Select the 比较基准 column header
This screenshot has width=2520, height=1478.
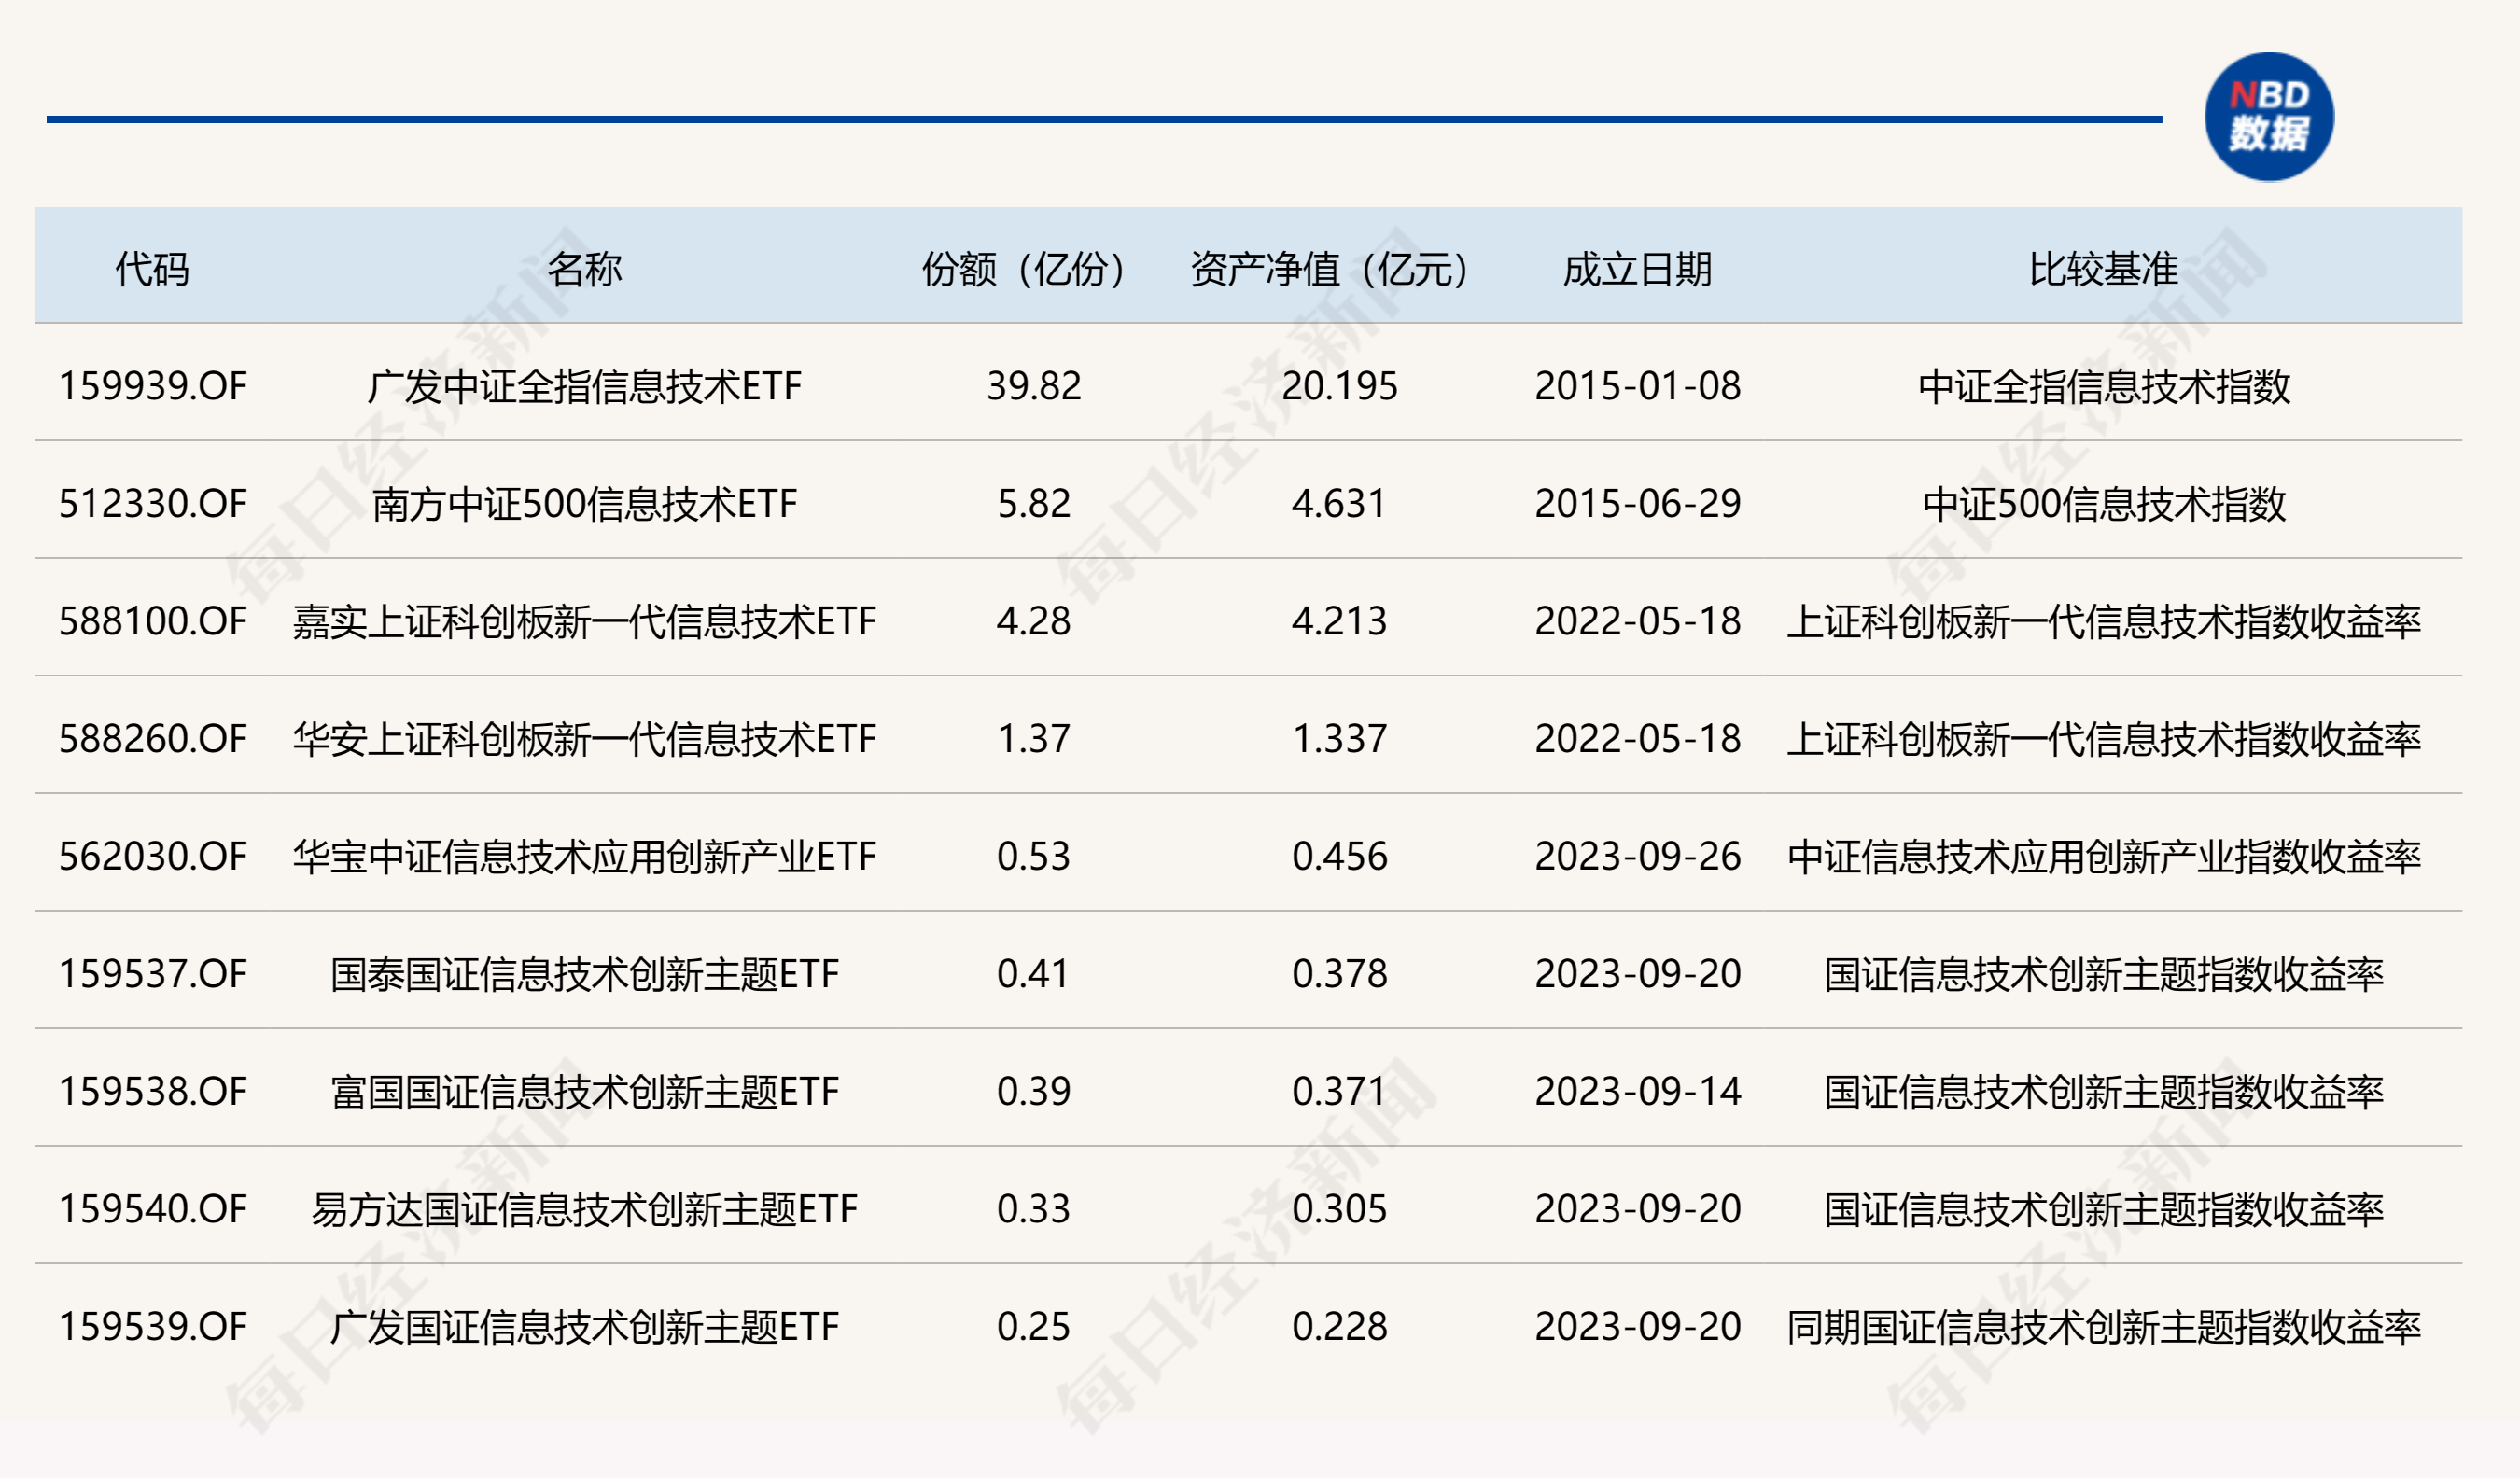2103,269
